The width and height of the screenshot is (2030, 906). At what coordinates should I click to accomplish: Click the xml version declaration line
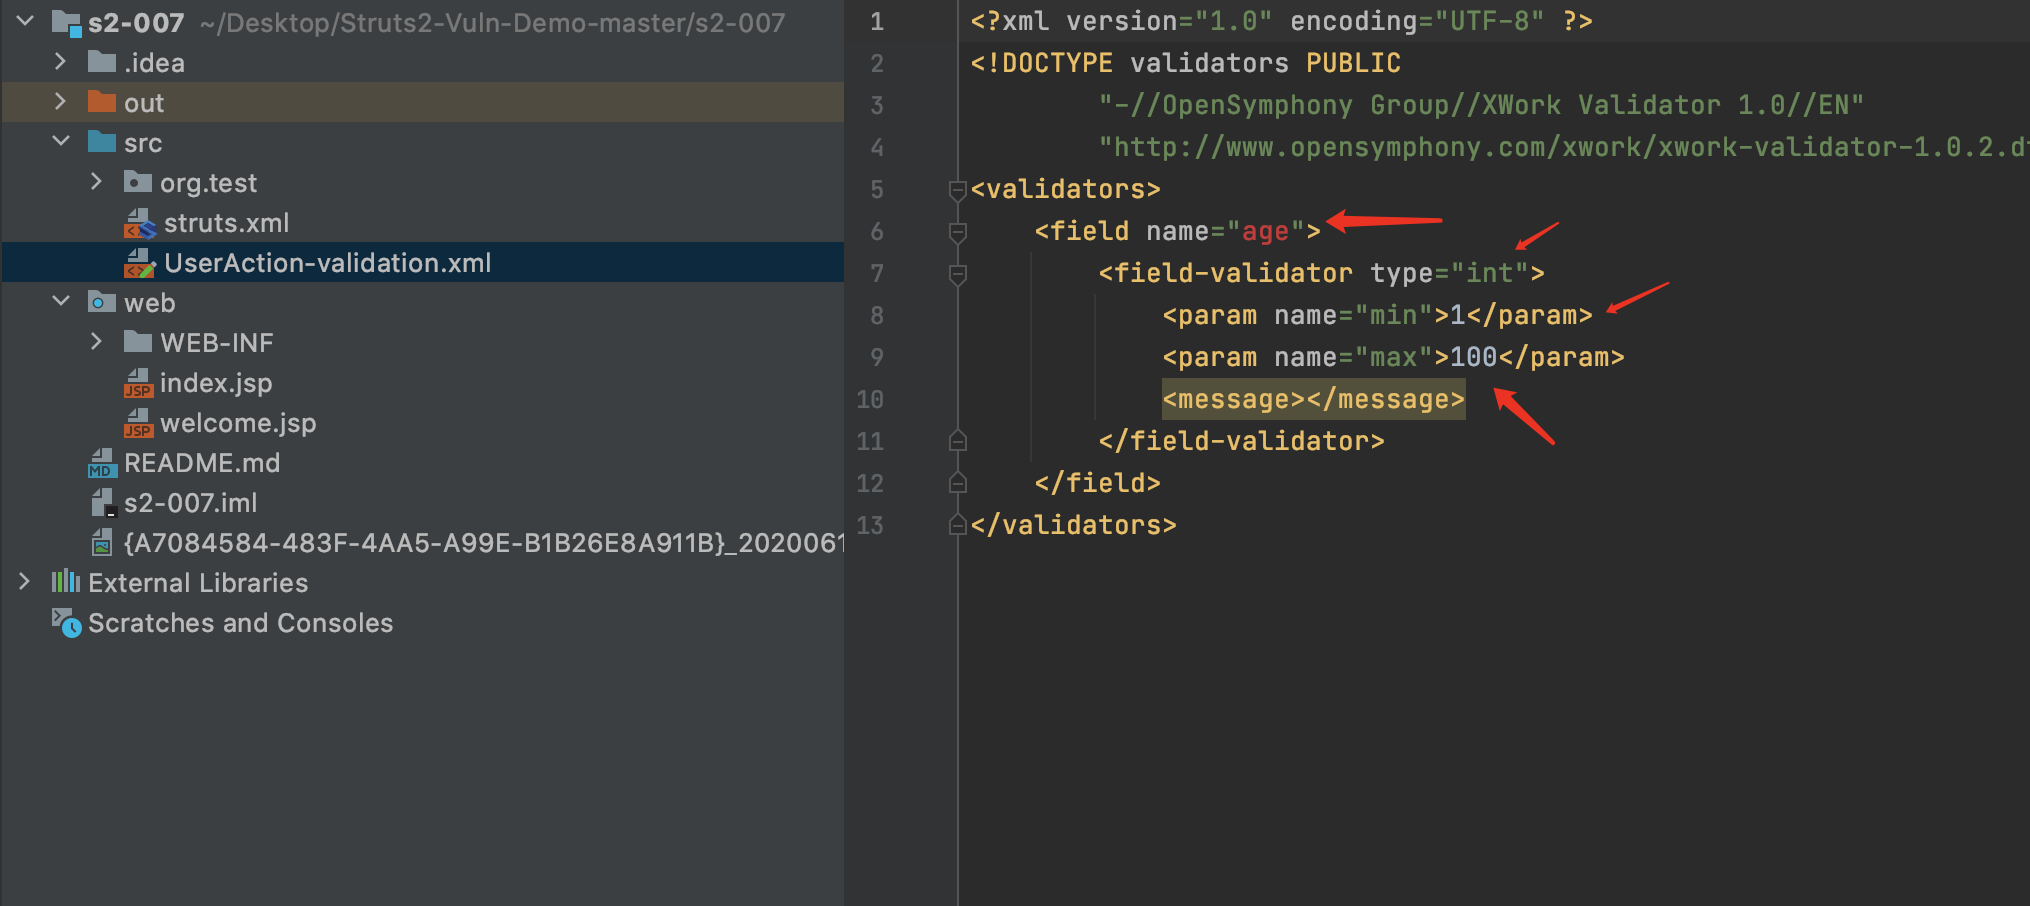[1281, 21]
